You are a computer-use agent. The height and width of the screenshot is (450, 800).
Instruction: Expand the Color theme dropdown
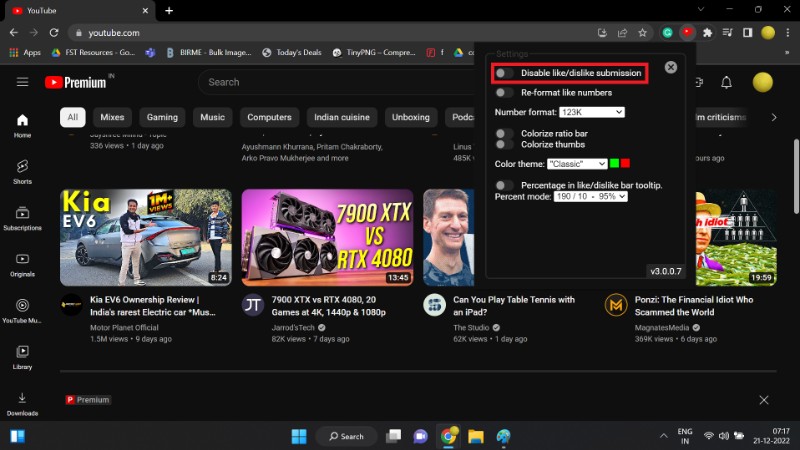pos(577,164)
